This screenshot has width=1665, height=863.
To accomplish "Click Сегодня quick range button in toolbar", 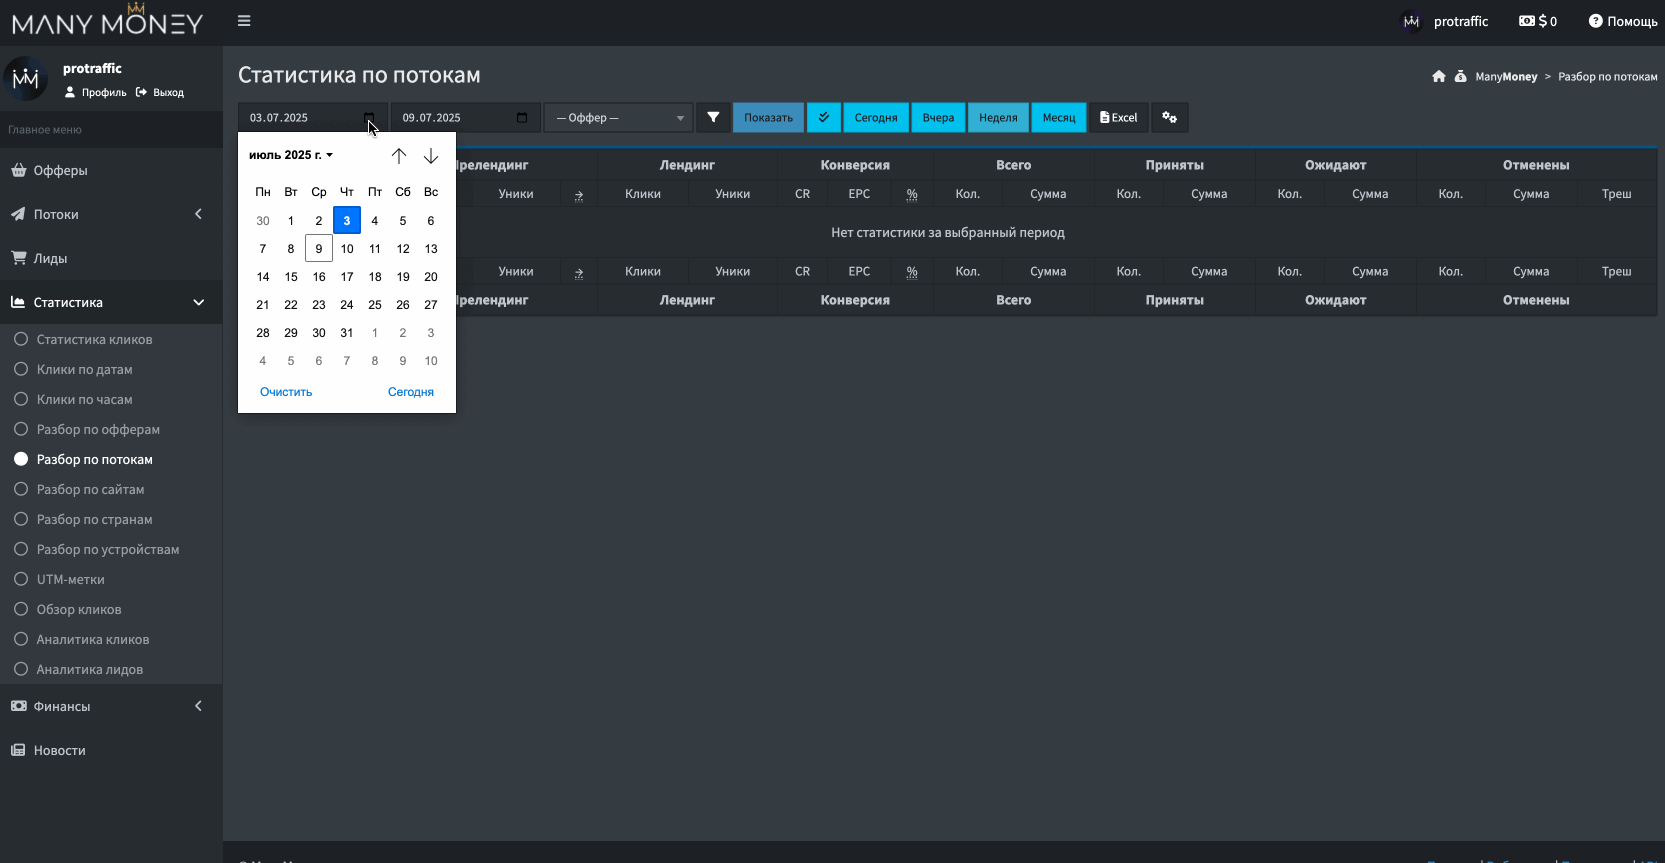I will [x=876, y=118].
